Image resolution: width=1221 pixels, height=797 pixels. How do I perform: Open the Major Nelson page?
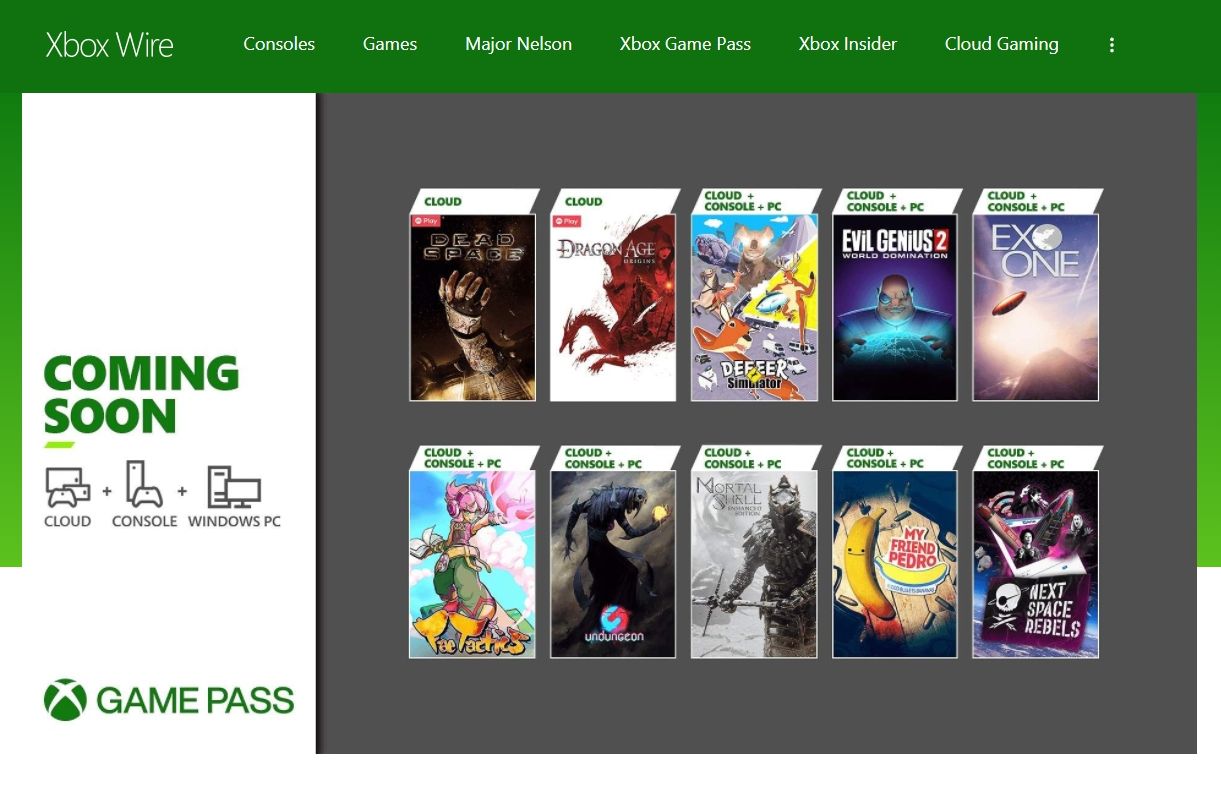pyautogui.click(x=518, y=44)
